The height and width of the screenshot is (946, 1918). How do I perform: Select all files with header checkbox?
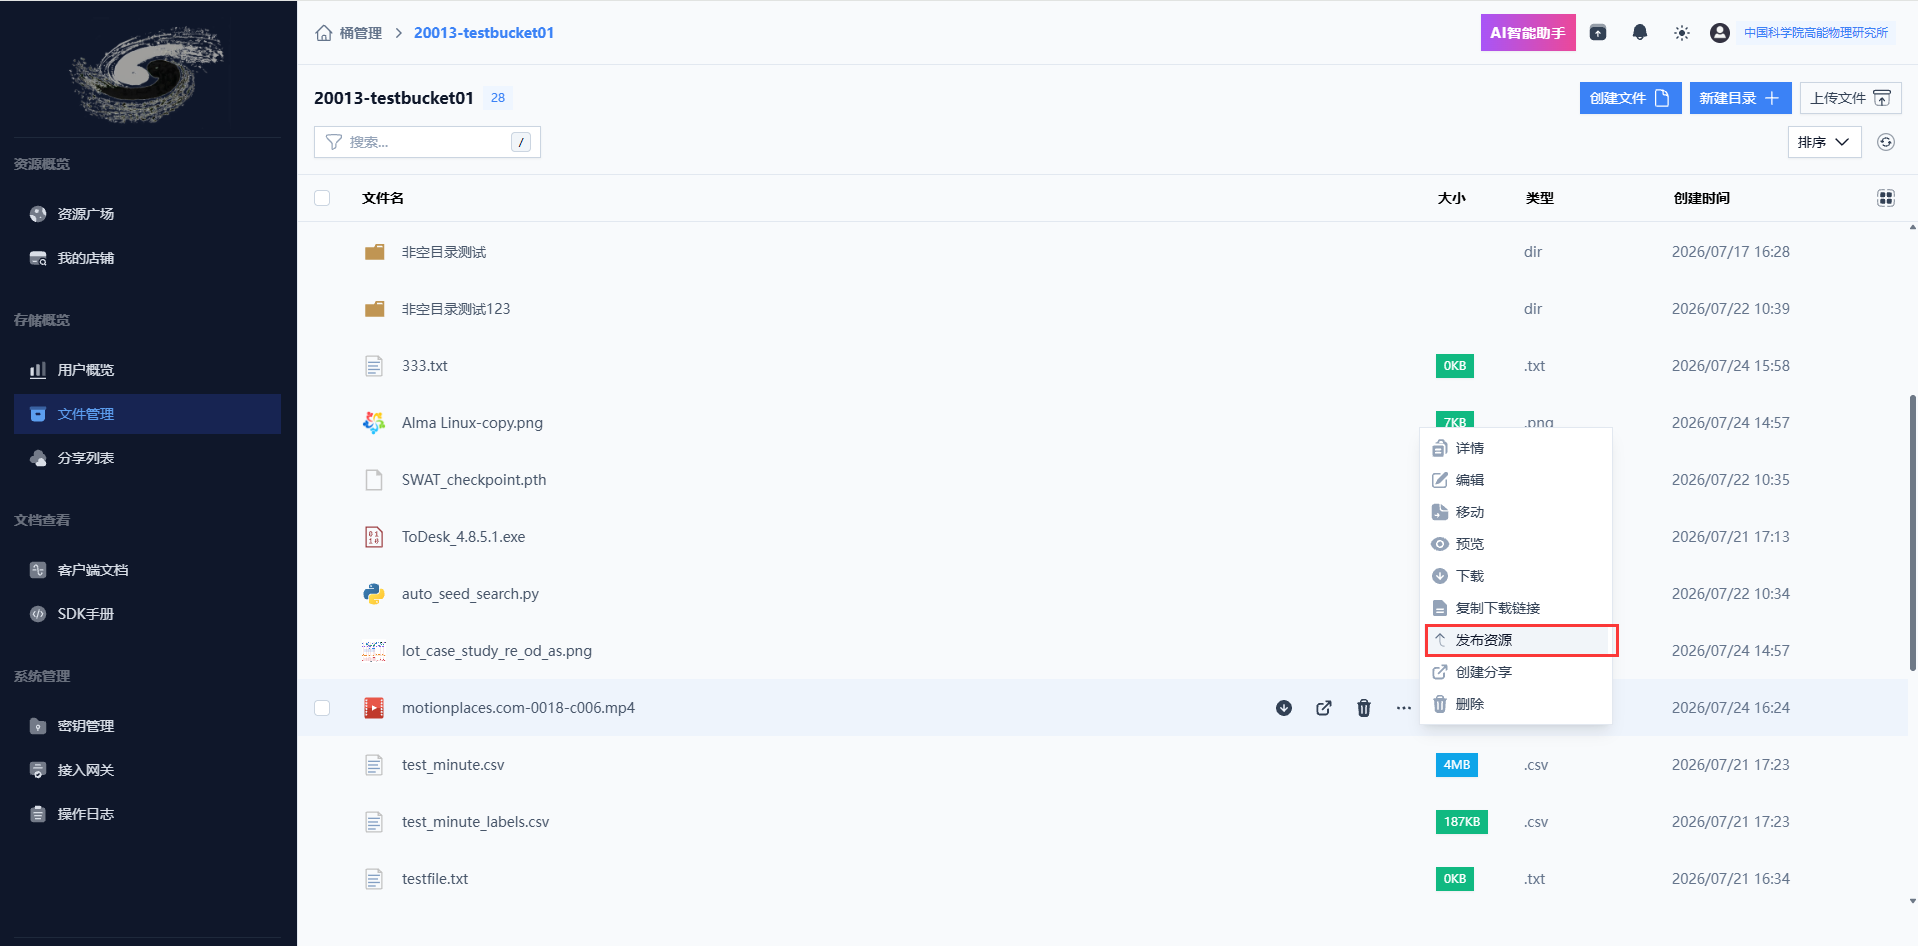tap(322, 198)
